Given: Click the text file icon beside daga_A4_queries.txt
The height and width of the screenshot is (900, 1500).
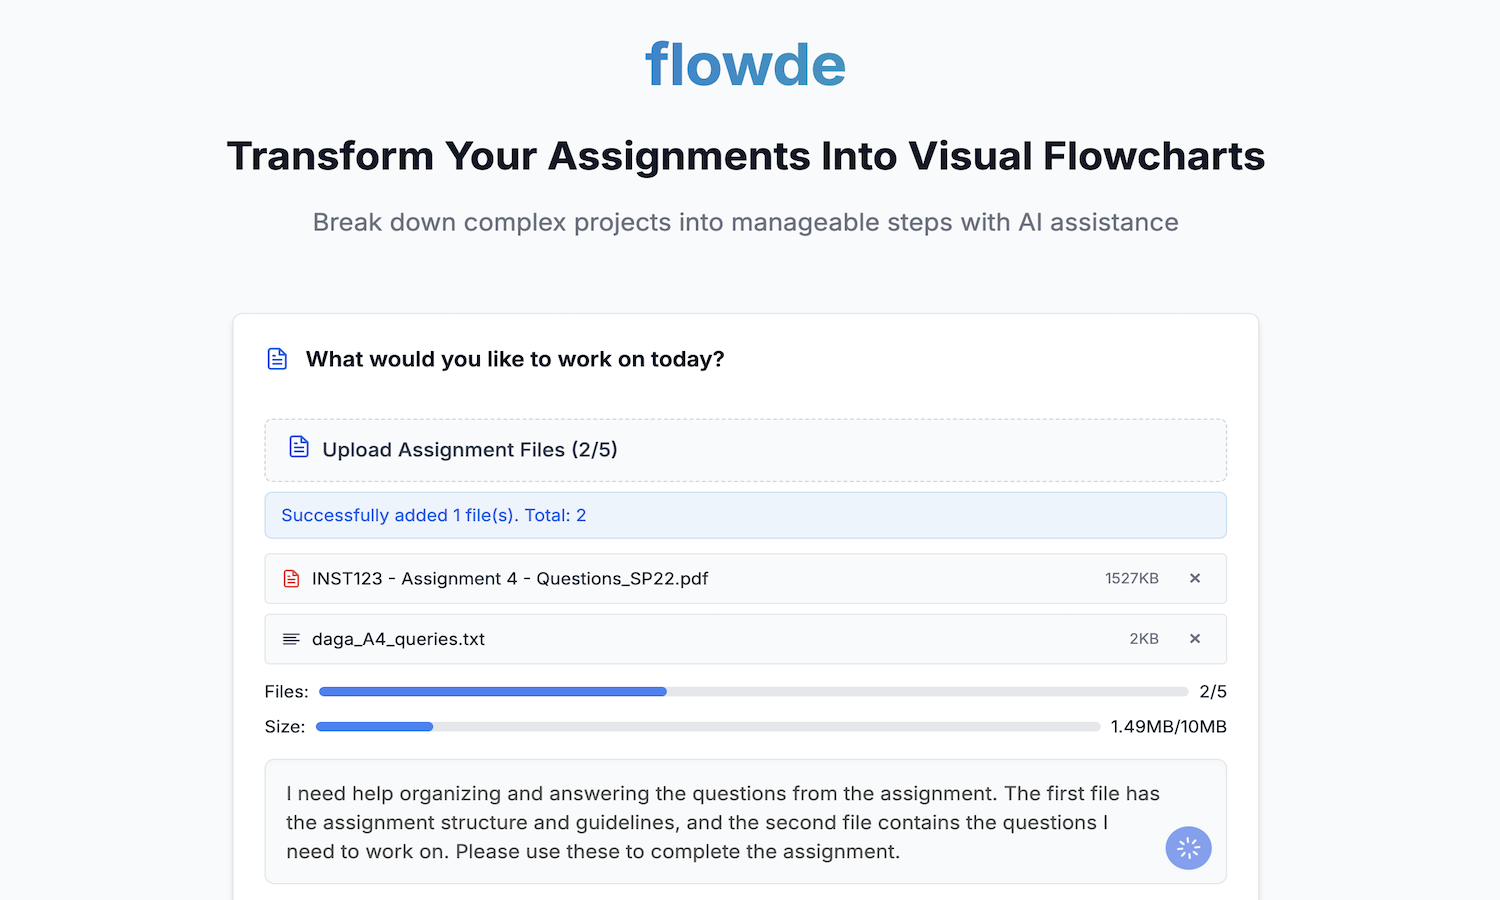Looking at the screenshot, I should point(291,638).
